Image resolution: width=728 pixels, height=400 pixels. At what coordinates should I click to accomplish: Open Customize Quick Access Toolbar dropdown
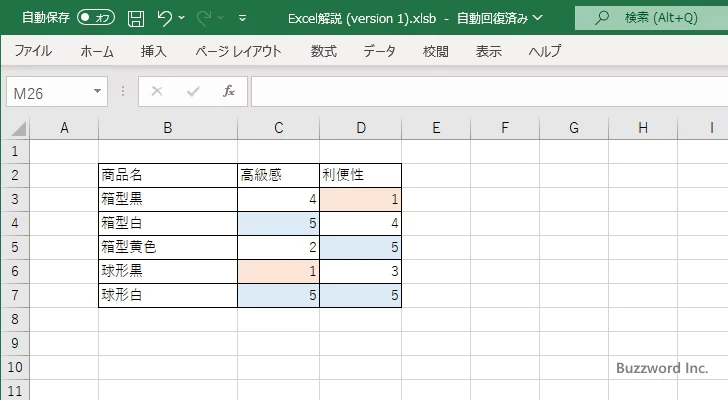(x=242, y=18)
